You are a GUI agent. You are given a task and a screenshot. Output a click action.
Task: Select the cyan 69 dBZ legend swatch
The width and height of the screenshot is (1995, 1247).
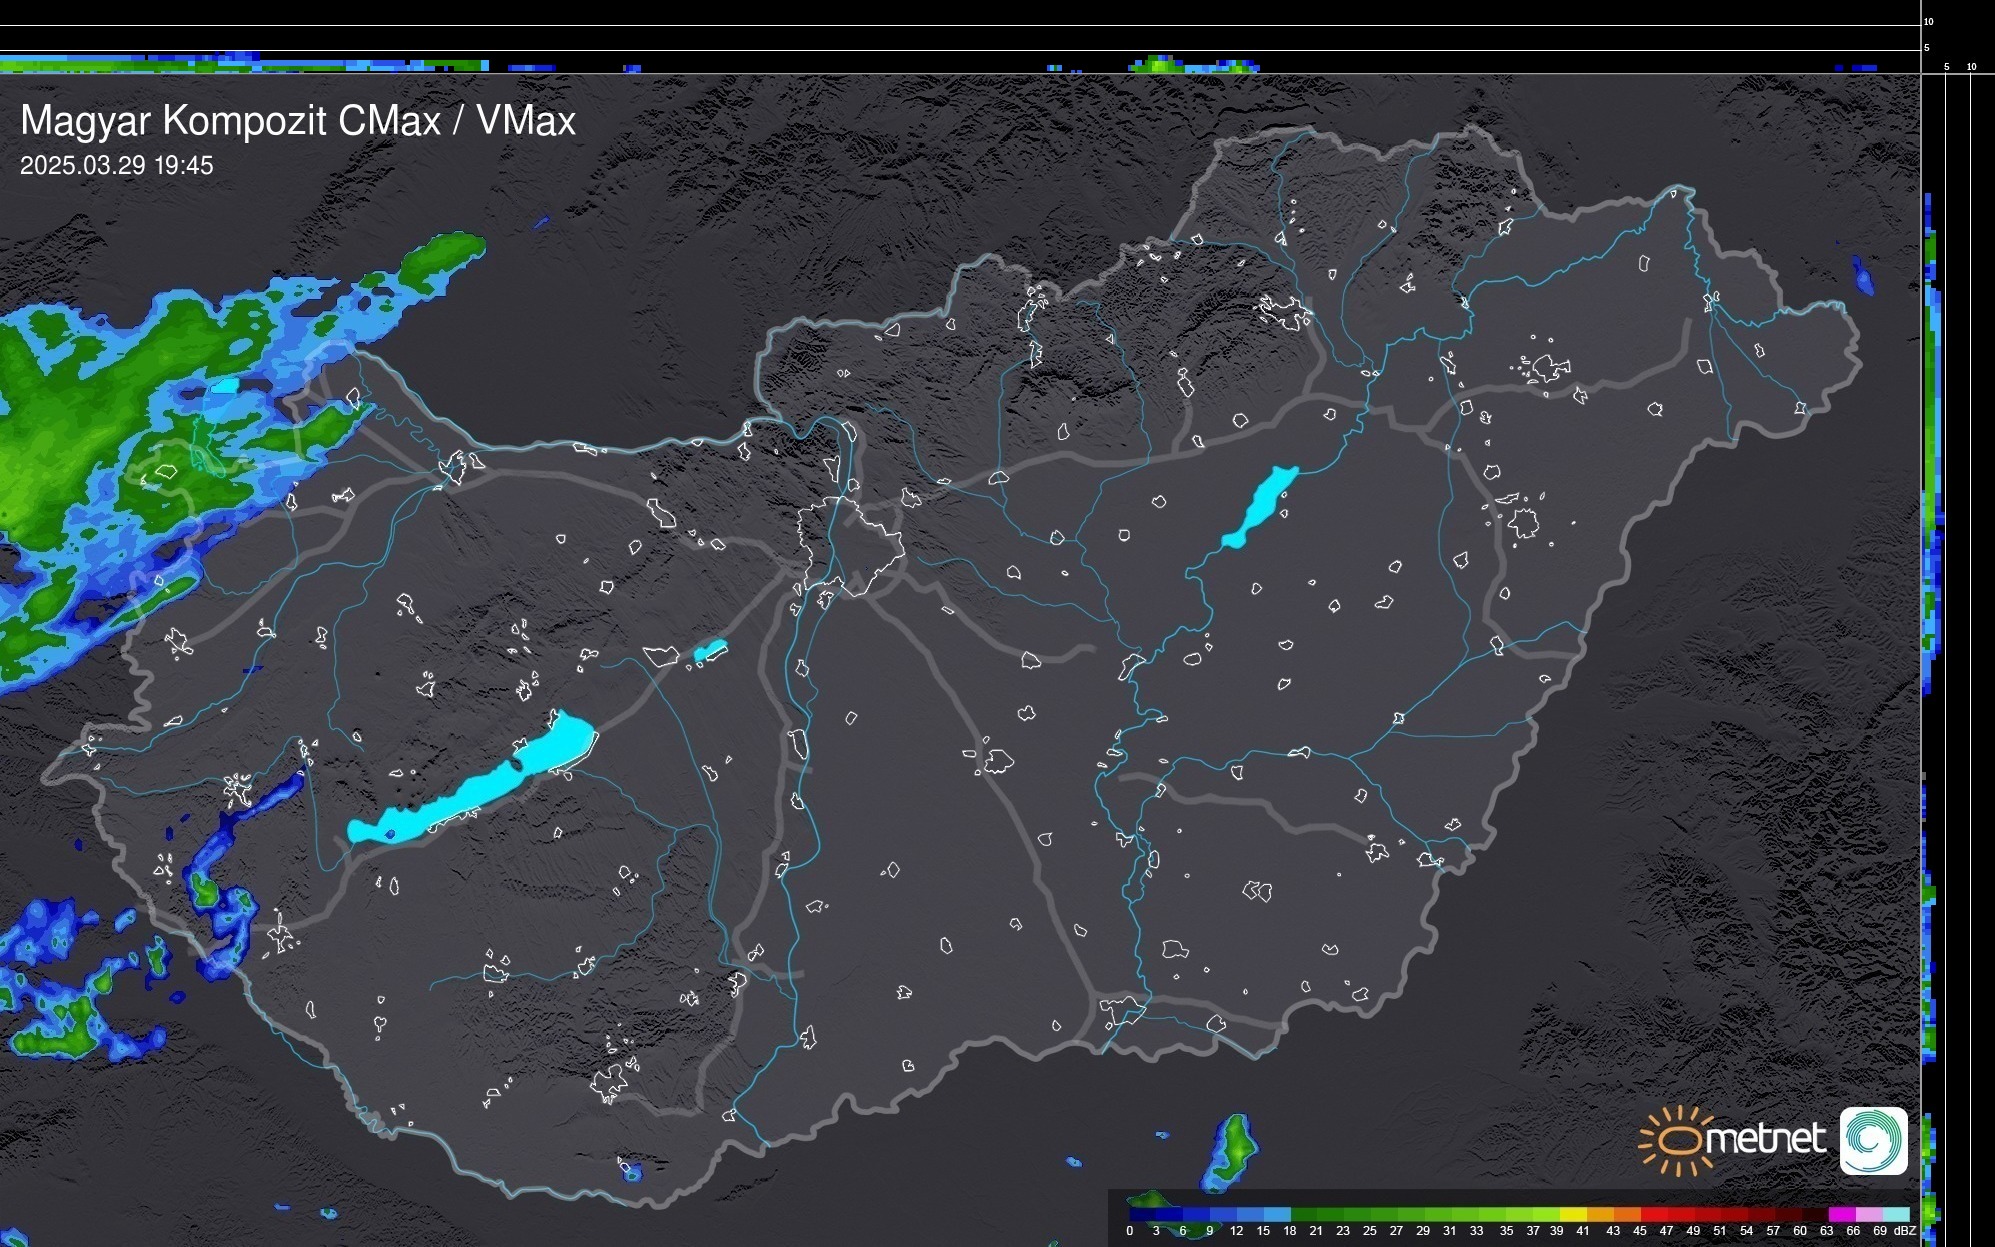point(1895,1214)
